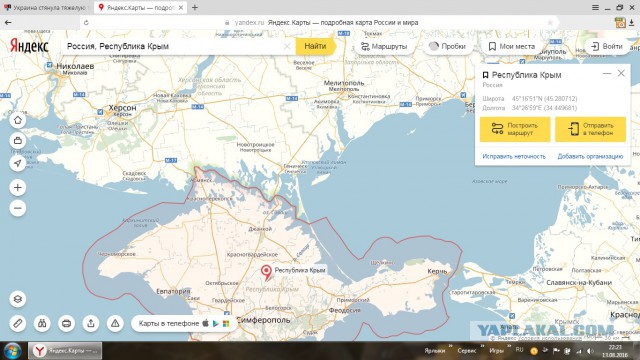Click Построить маршрут button

tap(515, 129)
